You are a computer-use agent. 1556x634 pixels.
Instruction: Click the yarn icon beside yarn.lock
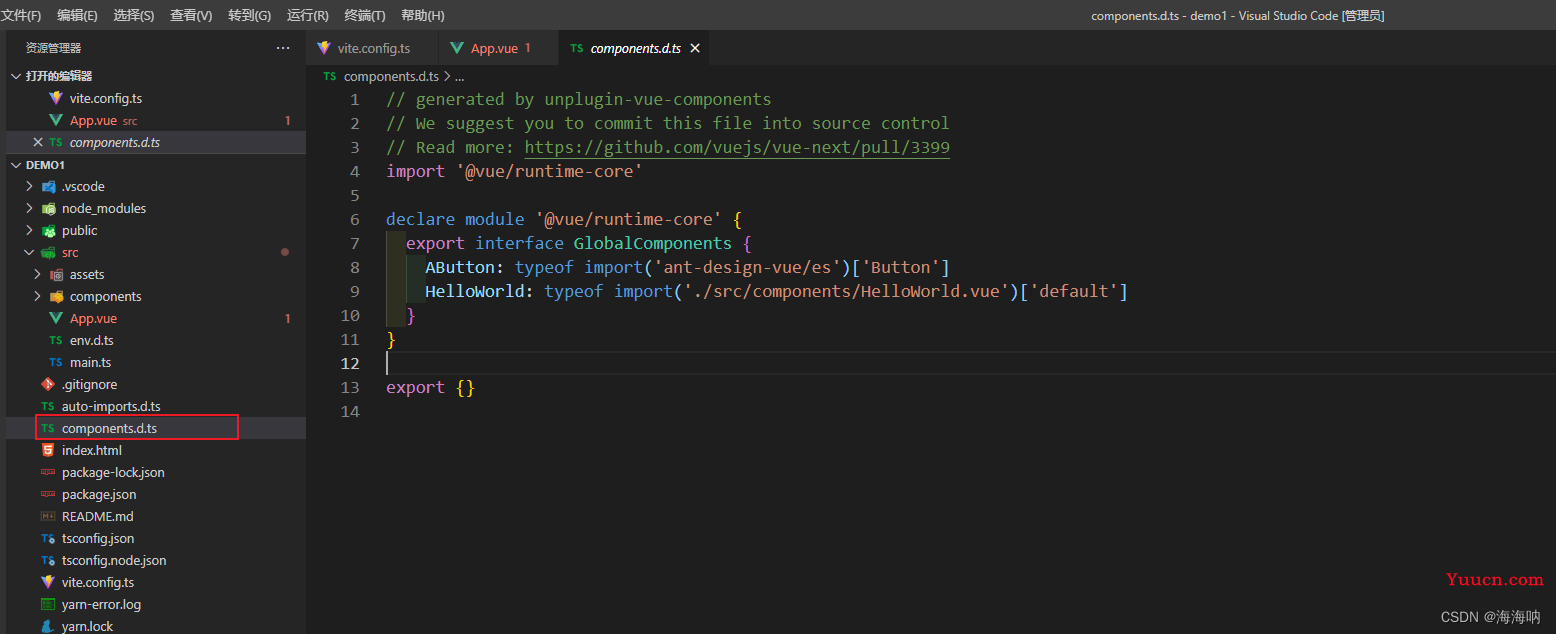48,626
